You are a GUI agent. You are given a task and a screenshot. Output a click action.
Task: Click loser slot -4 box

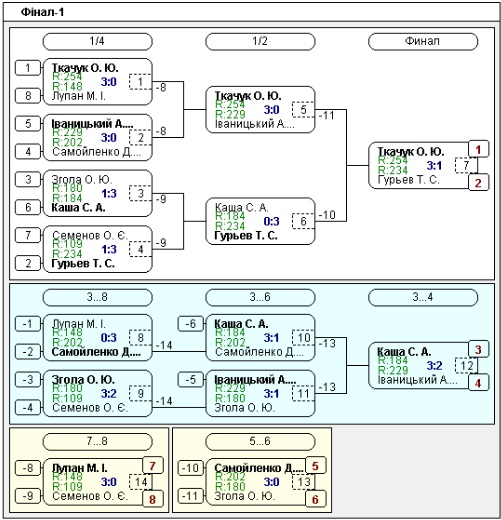pos(28,408)
